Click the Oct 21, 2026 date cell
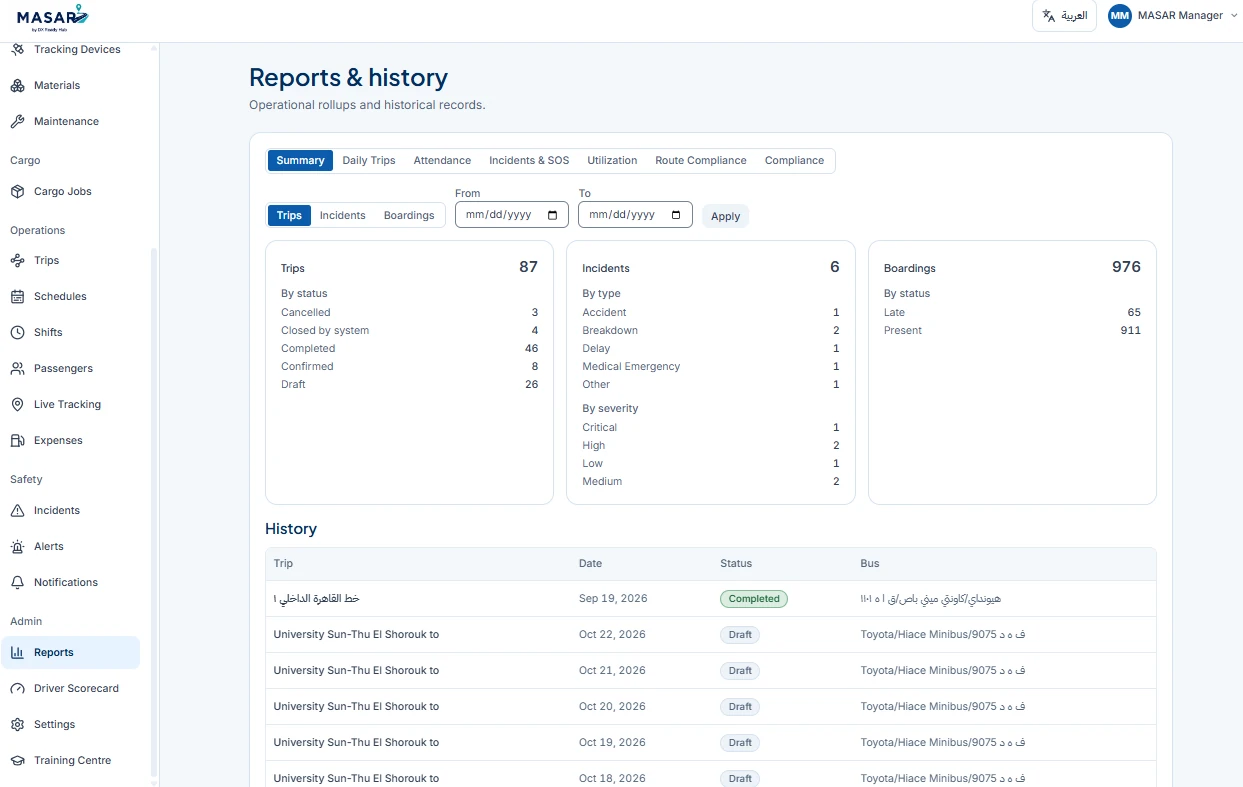1243x787 pixels. pyautogui.click(x=612, y=671)
